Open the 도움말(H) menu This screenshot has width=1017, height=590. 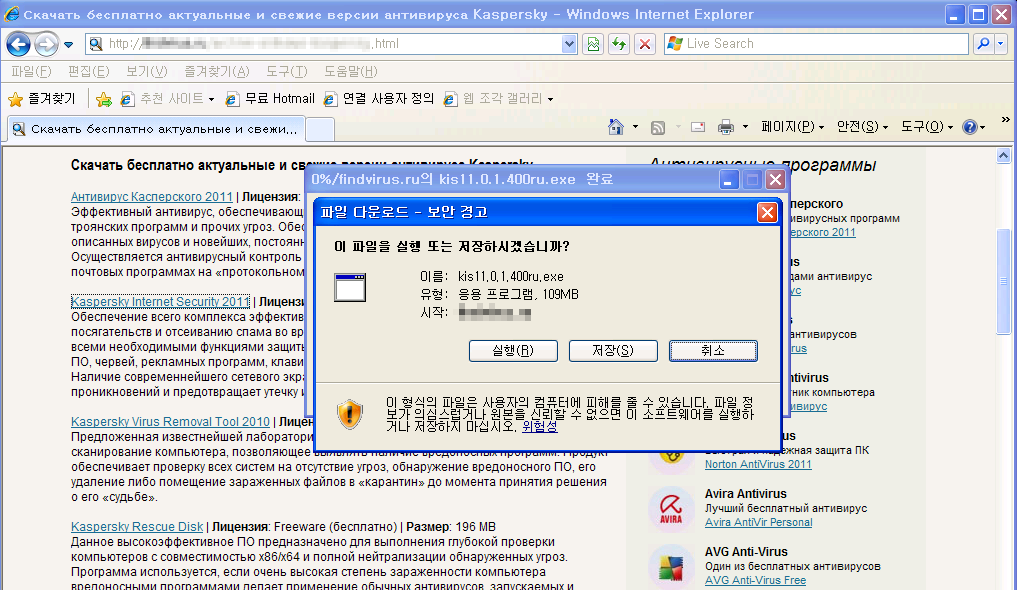click(350, 71)
